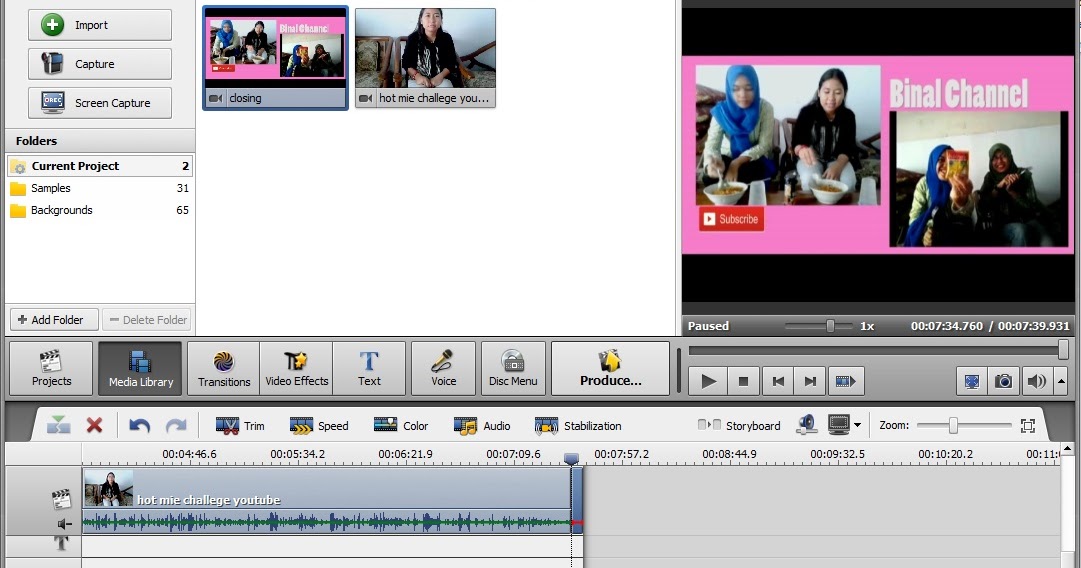
Task: Click the Delete Folder button
Action: pos(147,320)
